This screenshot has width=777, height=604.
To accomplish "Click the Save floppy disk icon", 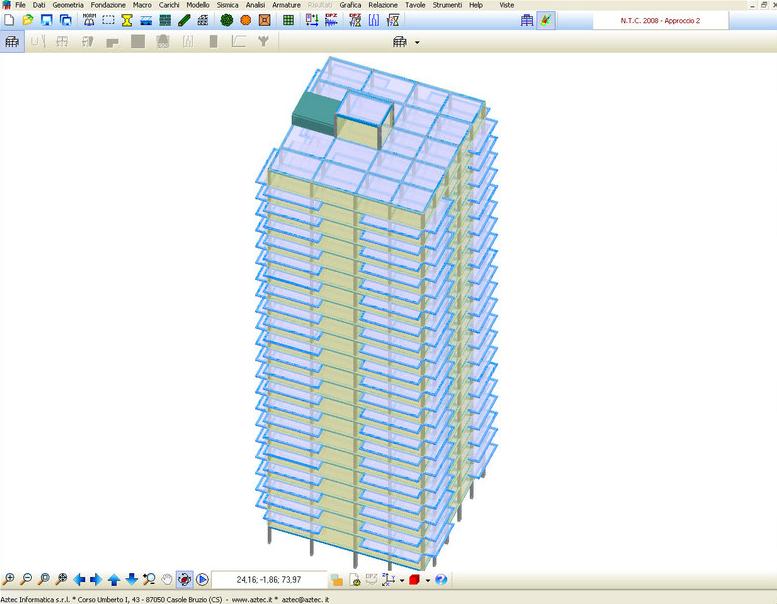I will pyautogui.click(x=46, y=20).
